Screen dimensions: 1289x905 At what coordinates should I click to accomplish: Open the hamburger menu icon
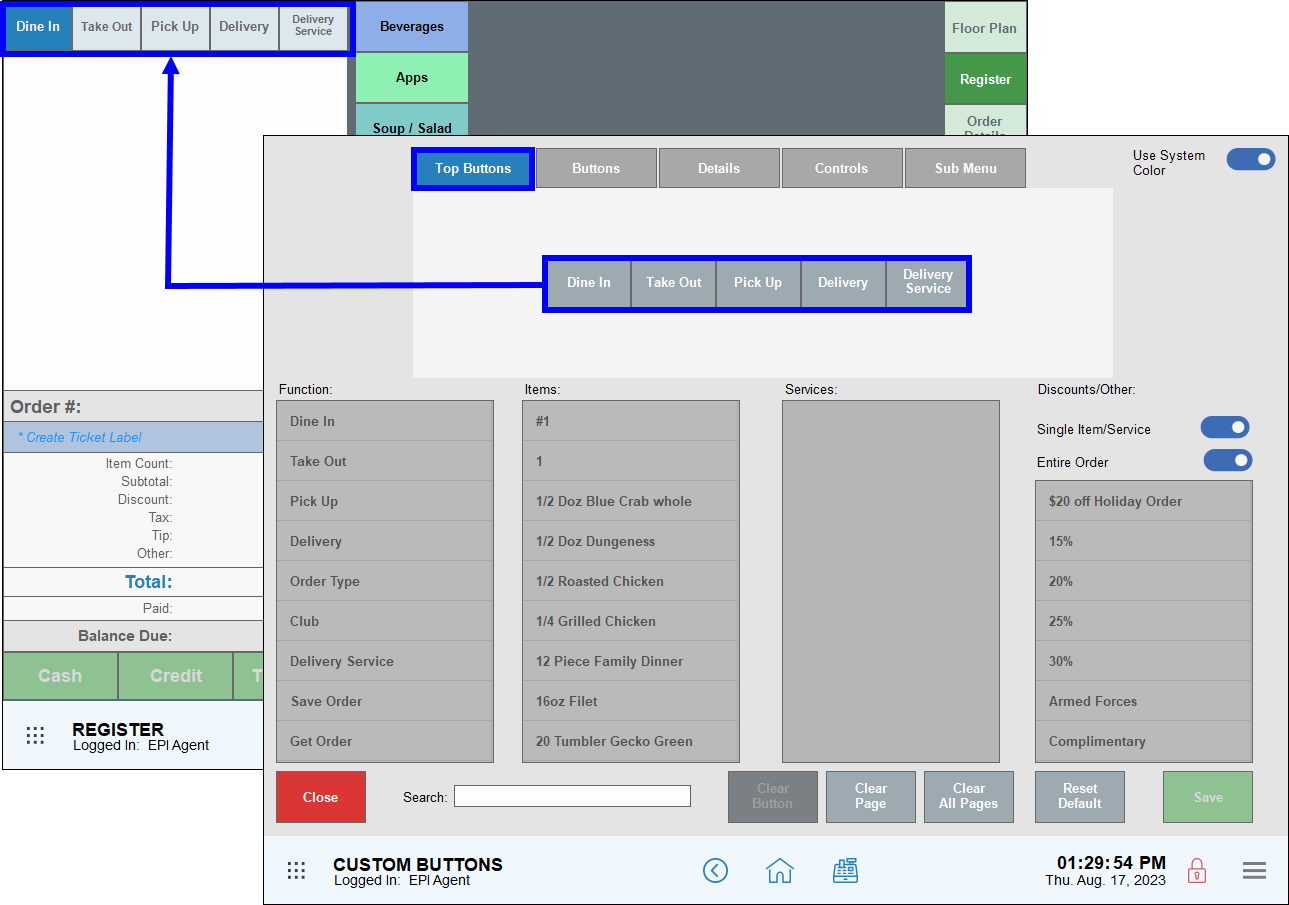(x=1254, y=871)
